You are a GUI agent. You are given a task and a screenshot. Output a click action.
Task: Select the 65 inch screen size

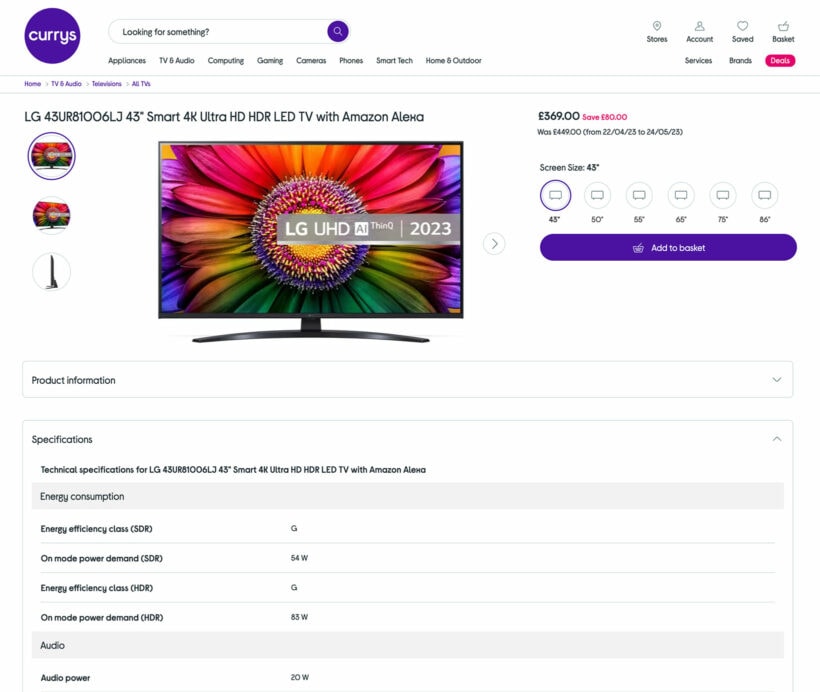tap(681, 194)
